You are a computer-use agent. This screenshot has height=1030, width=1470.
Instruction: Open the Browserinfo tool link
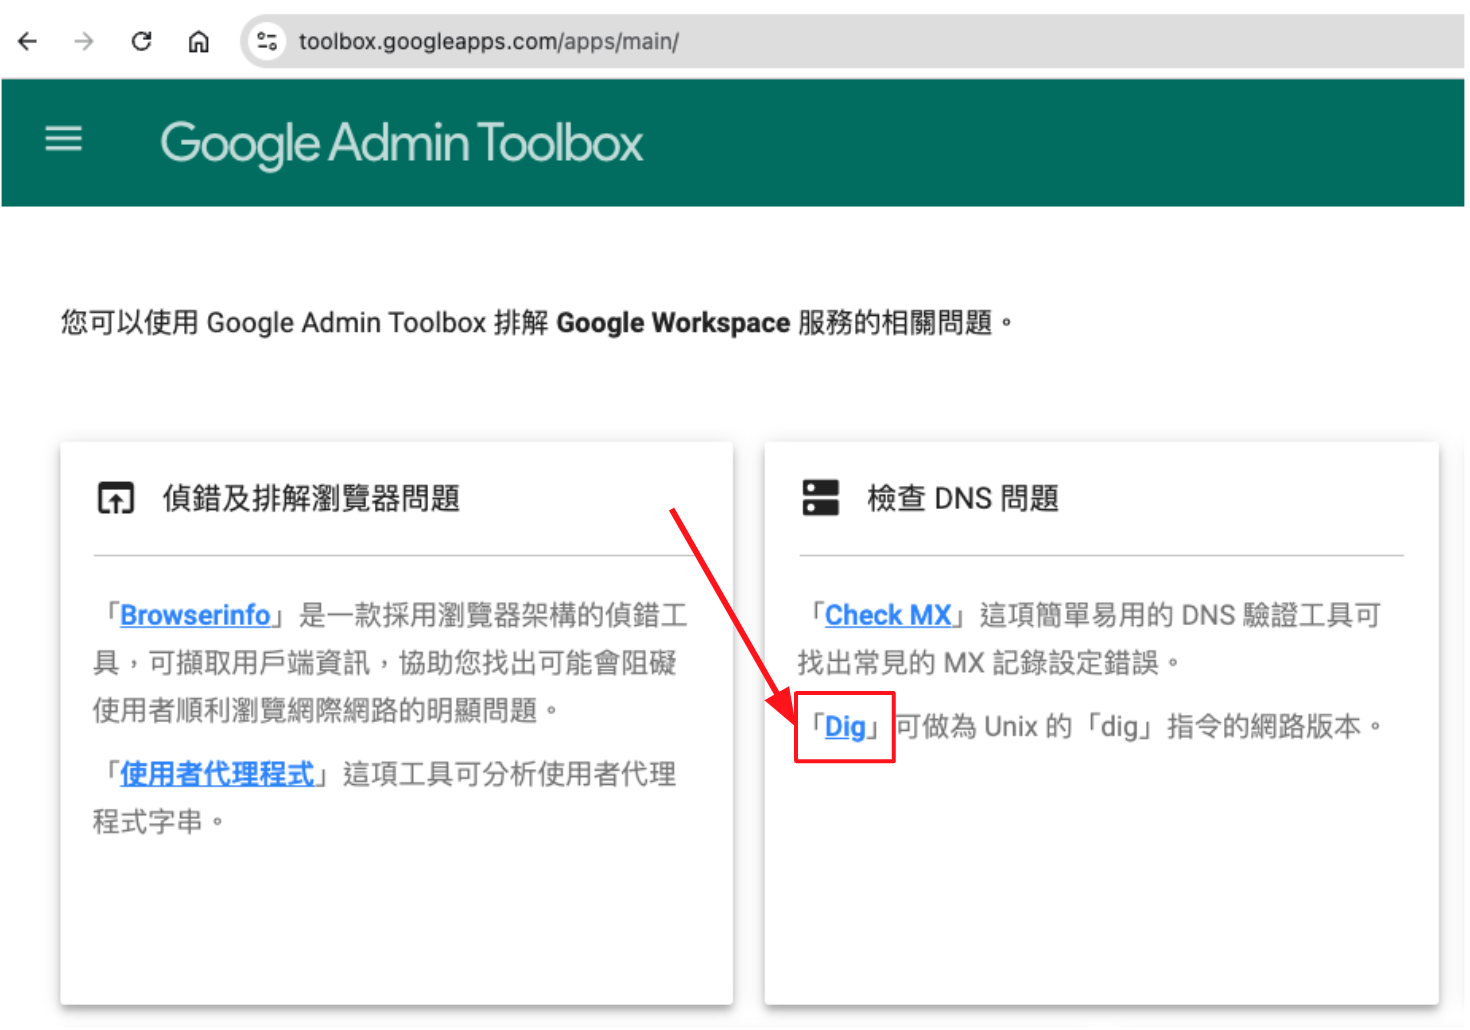(x=195, y=615)
